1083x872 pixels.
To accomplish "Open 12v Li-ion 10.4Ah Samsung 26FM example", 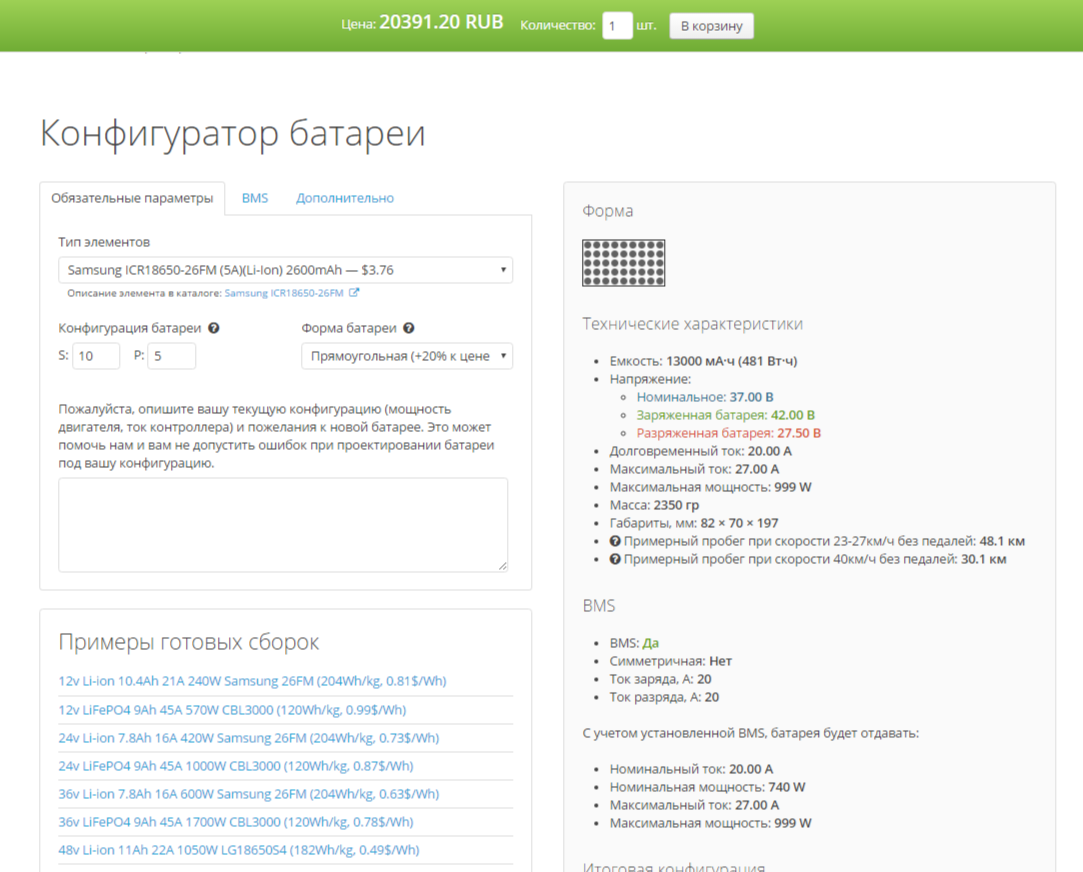I will tap(252, 681).
